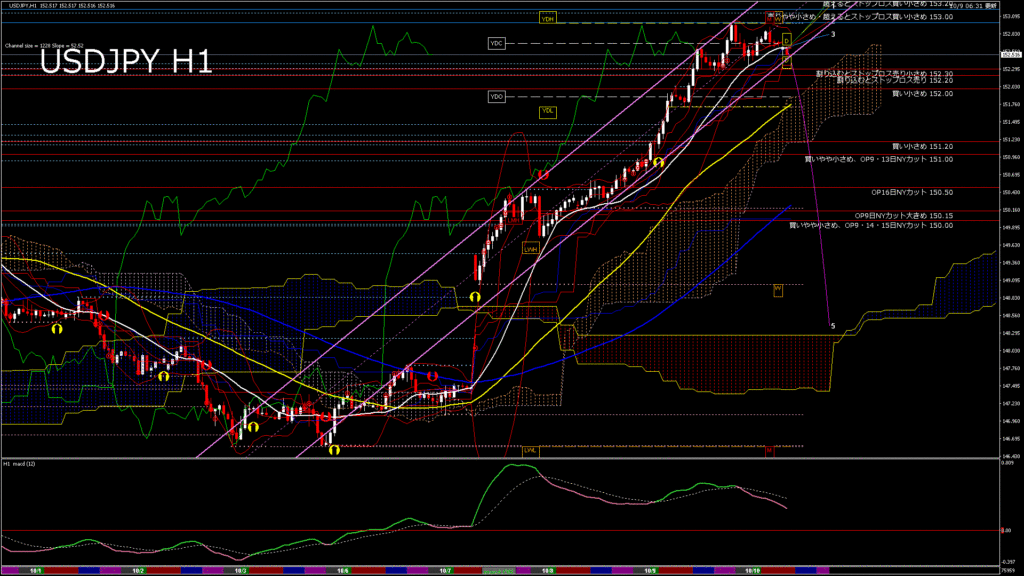Viewport: 1024px width, 576px height.
Task: Click the 06:31 更新 update timestamp
Action: point(978,4)
